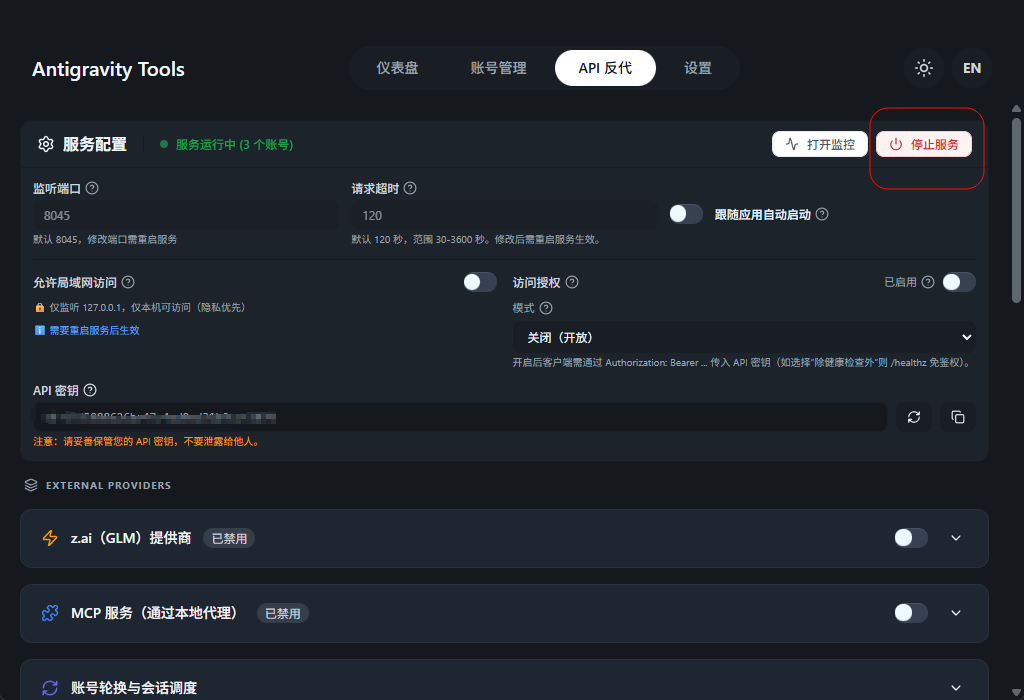Click help icon beside 模式 label

[546, 308]
